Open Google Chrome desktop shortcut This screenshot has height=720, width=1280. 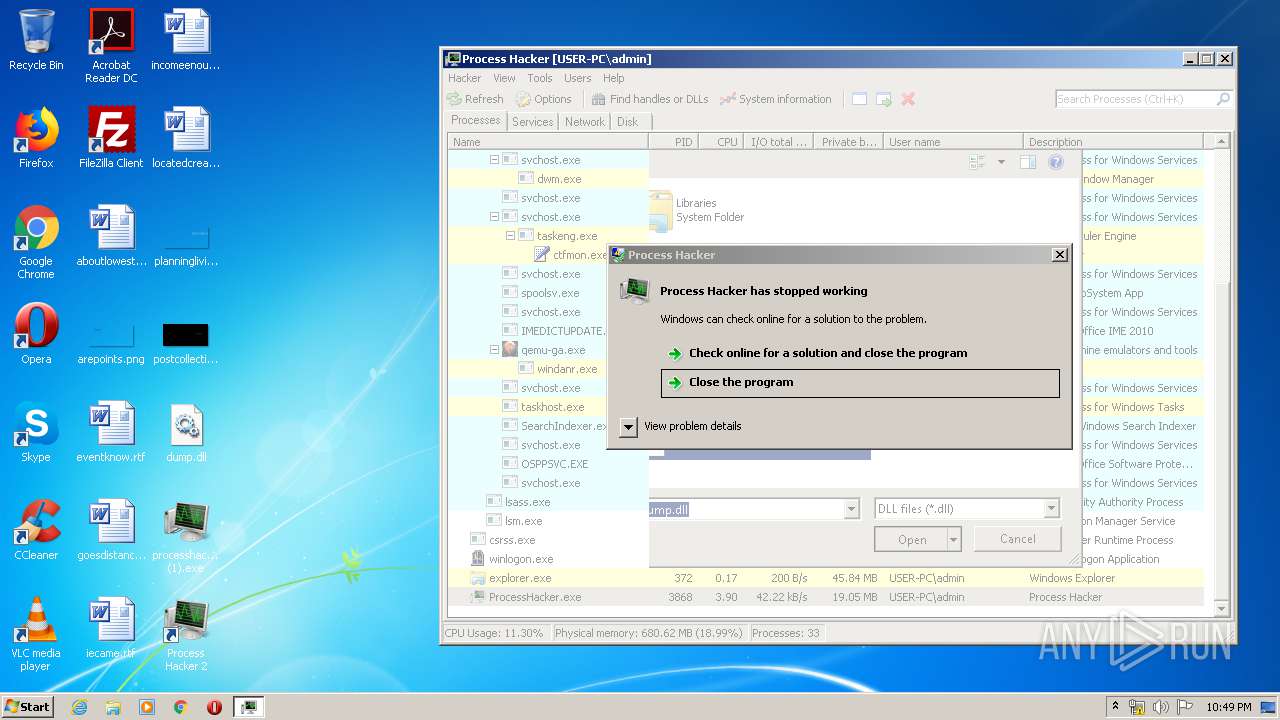[x=36, y=242]
